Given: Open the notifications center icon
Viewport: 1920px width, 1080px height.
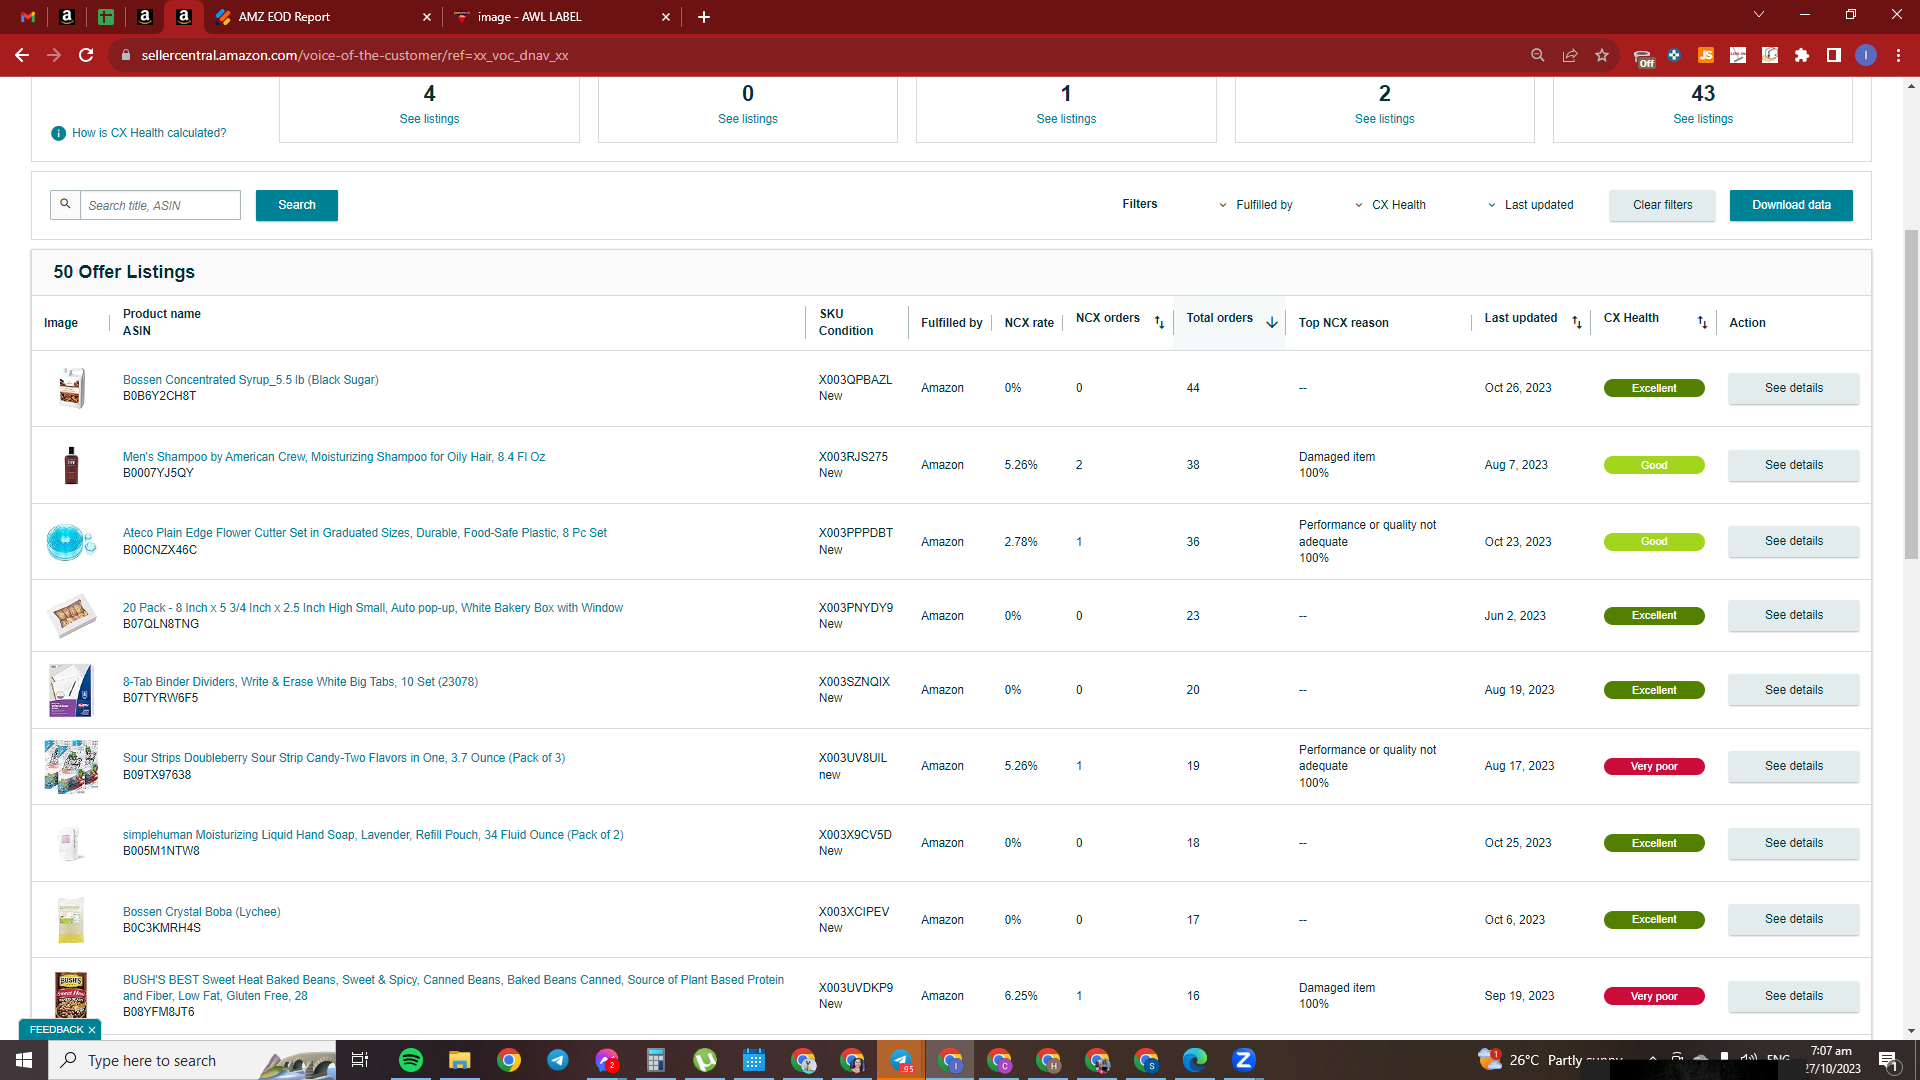Looking at the screenshot, I should point(1888,1060).
